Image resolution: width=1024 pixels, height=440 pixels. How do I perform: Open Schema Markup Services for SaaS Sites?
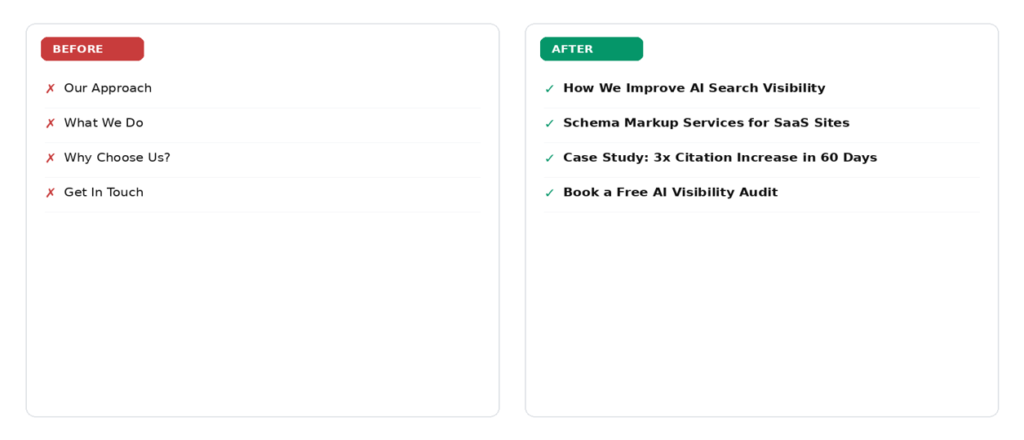coord(706,123)
